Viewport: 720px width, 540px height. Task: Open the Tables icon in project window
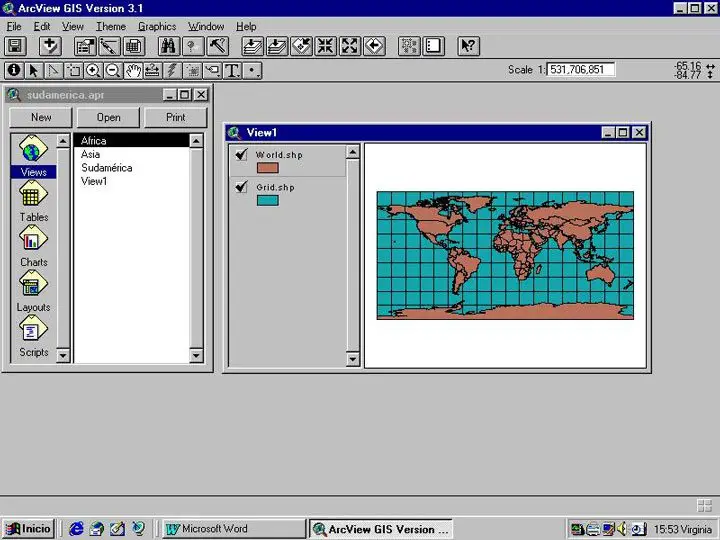(x=33, y=197)
